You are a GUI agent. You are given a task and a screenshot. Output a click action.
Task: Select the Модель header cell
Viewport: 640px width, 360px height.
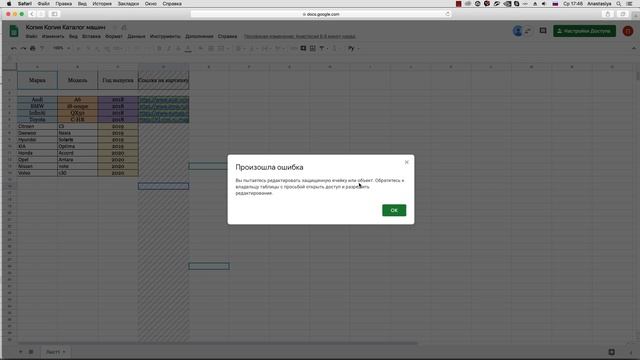click(x=78, y=80)
